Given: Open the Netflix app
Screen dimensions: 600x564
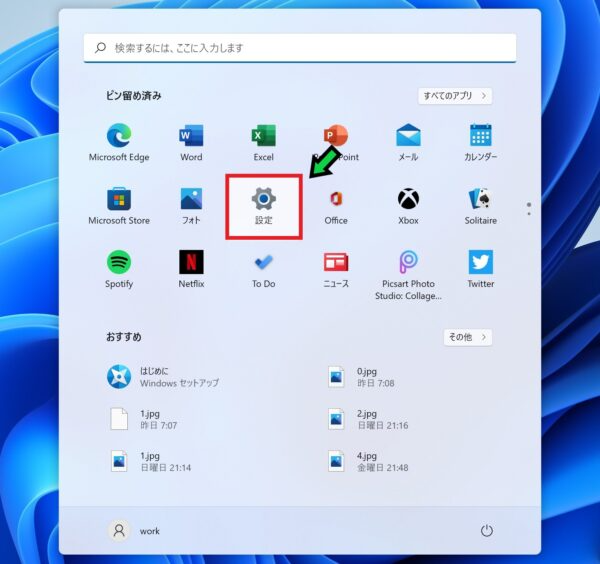Looking at the screenshot, I should pyautogui.click(x=191, y=269).
